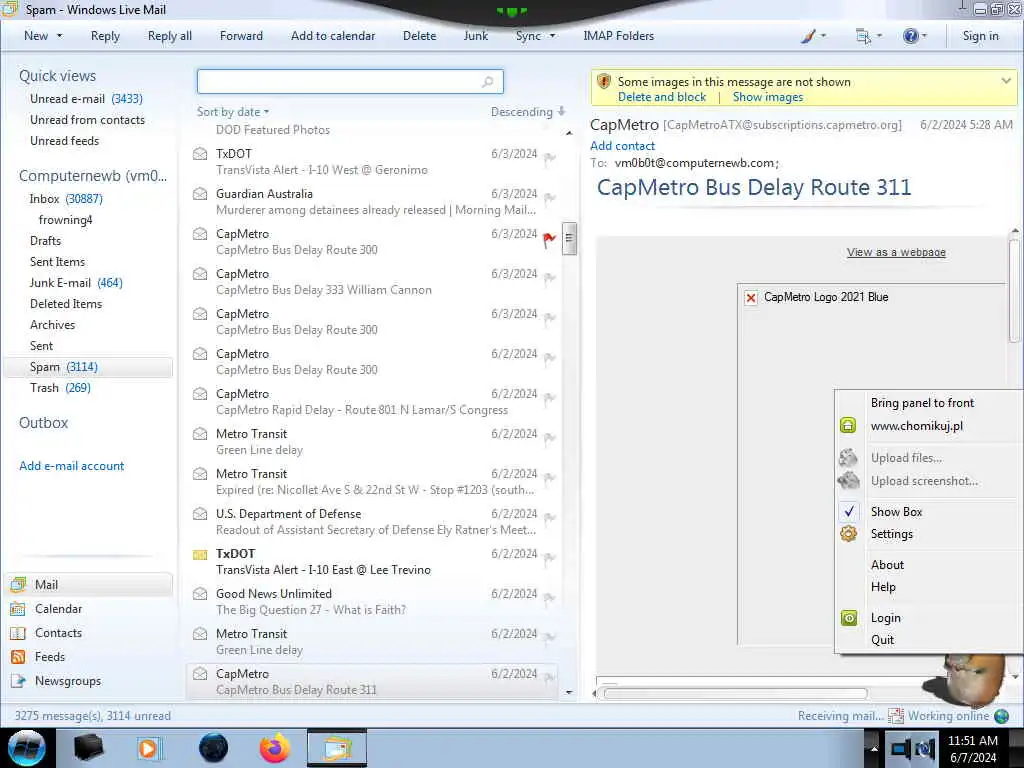Viewport: 1024px width, 768px height.
Task: Select the Trash folder
Action: coord(60,388)
